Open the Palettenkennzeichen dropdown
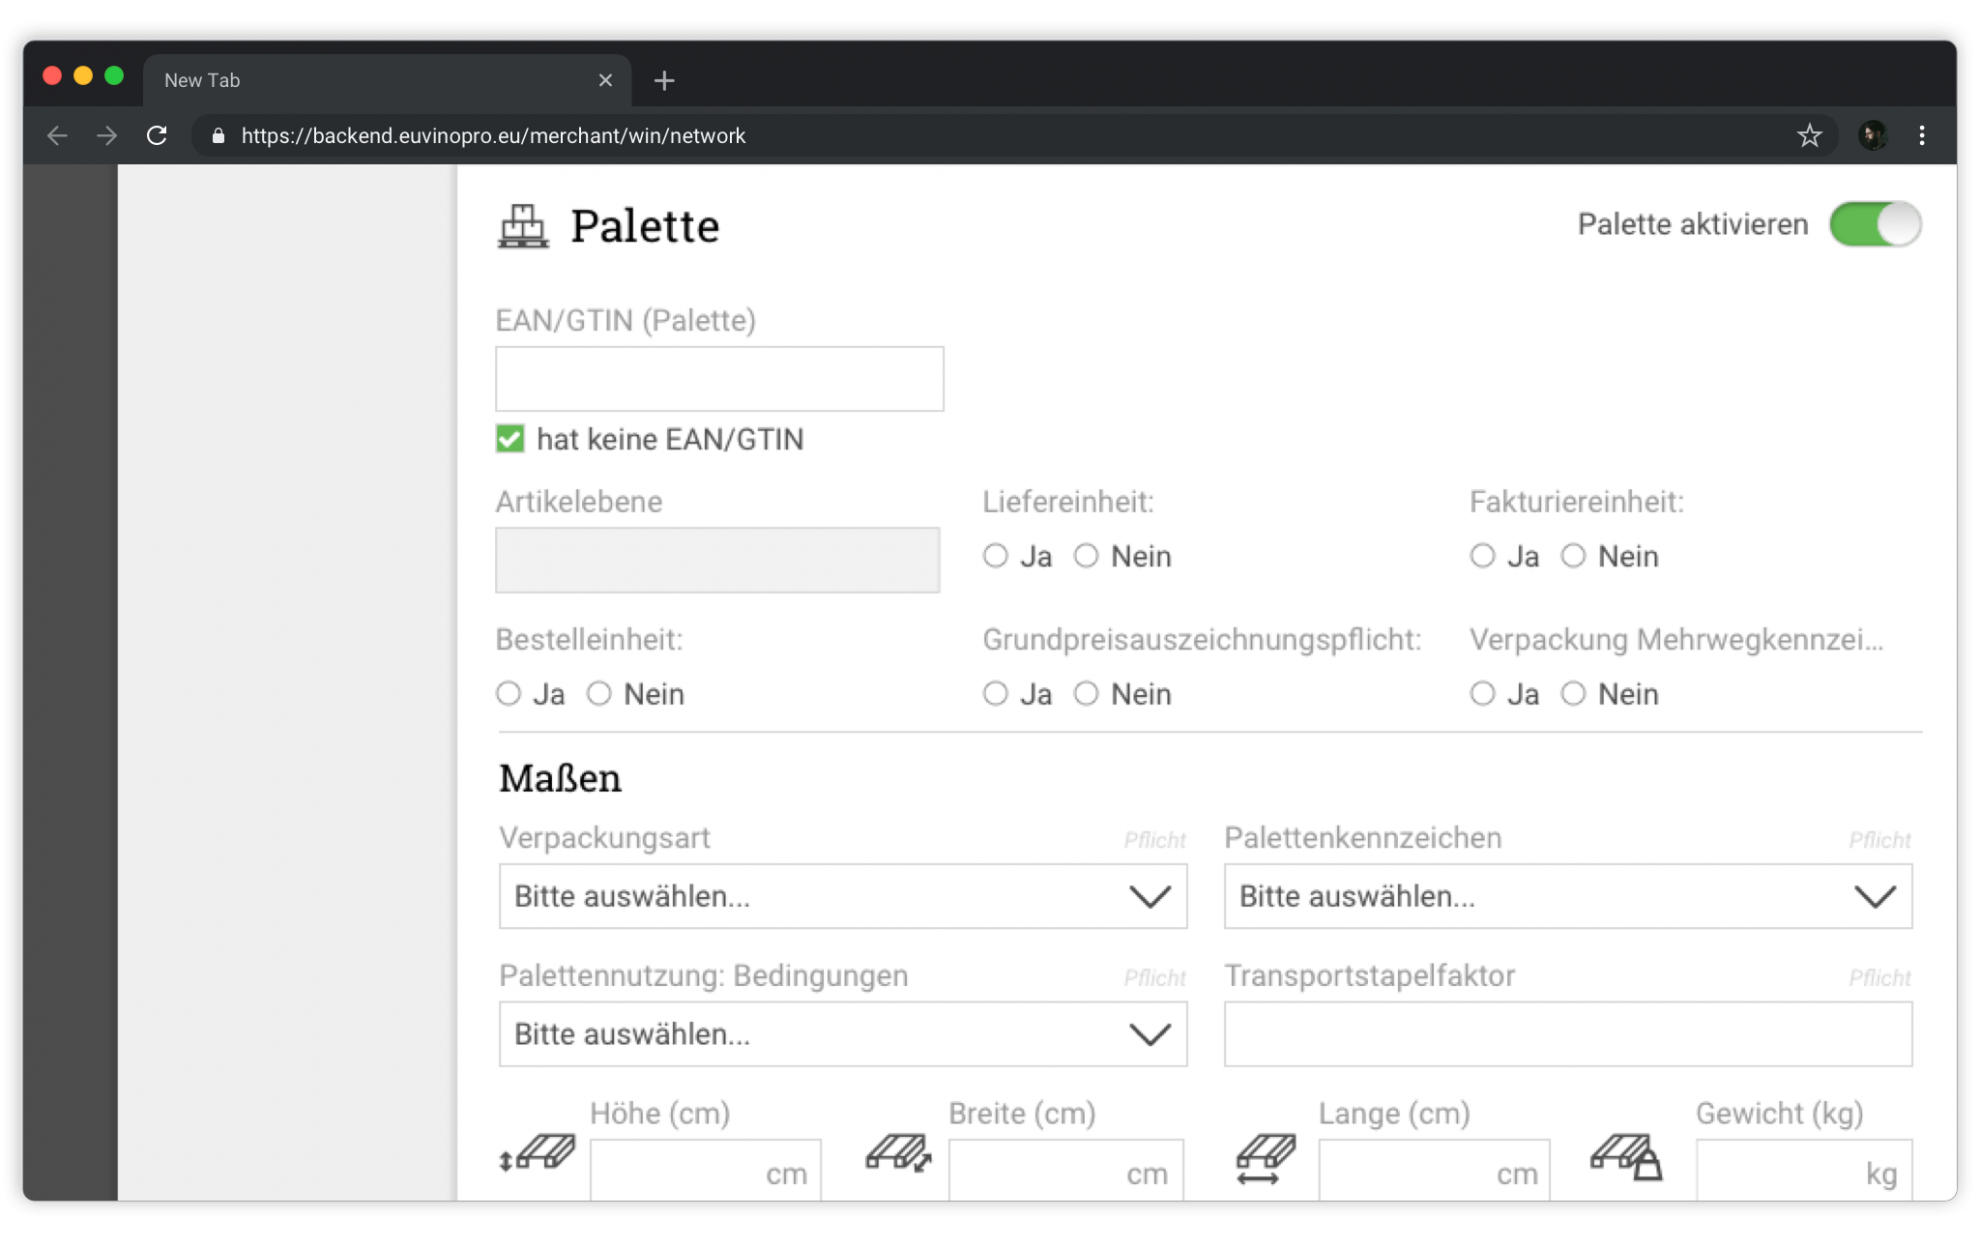 [x=1567, y=897]
